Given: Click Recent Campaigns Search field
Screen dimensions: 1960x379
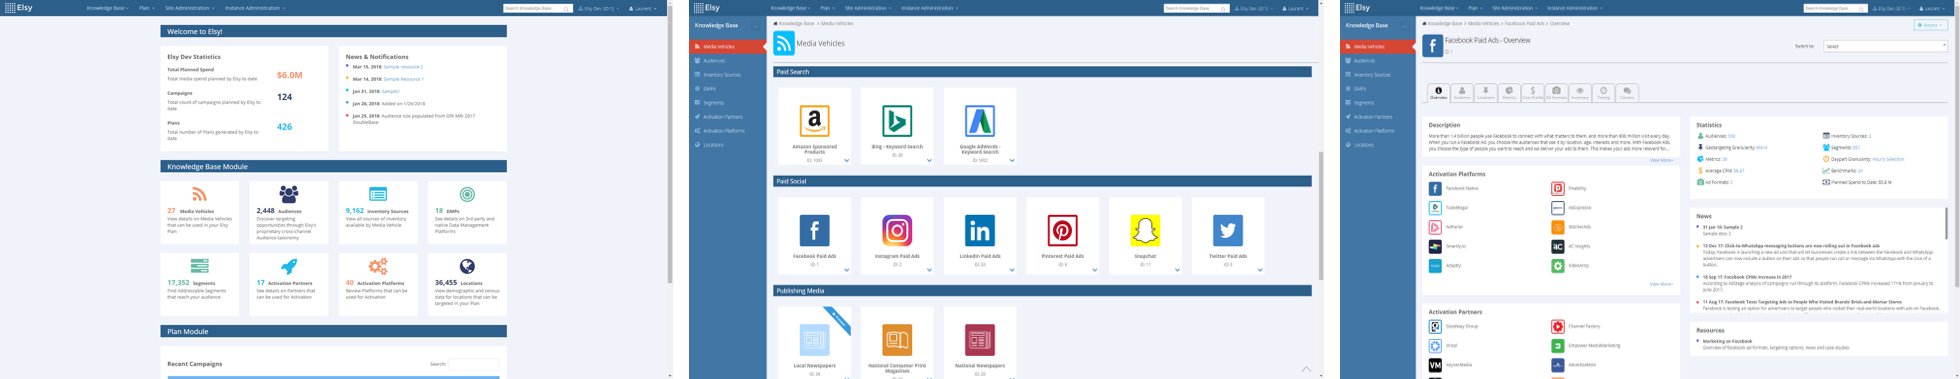Looking at the screenshot, I should click(x=474, y=364).
